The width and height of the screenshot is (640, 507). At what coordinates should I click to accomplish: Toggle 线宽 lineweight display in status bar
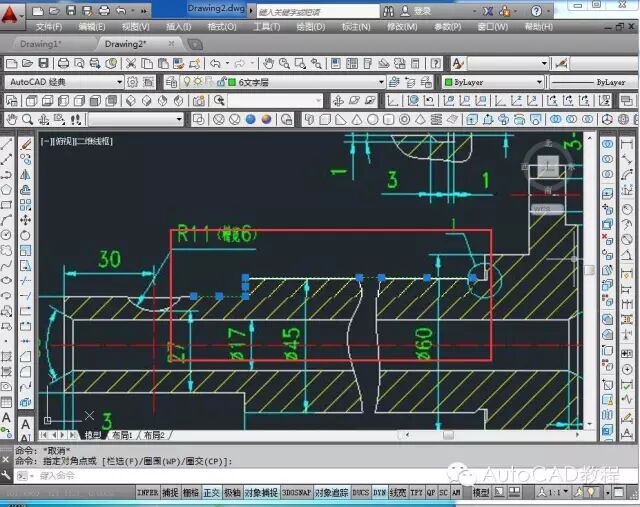tap(398, 493)
